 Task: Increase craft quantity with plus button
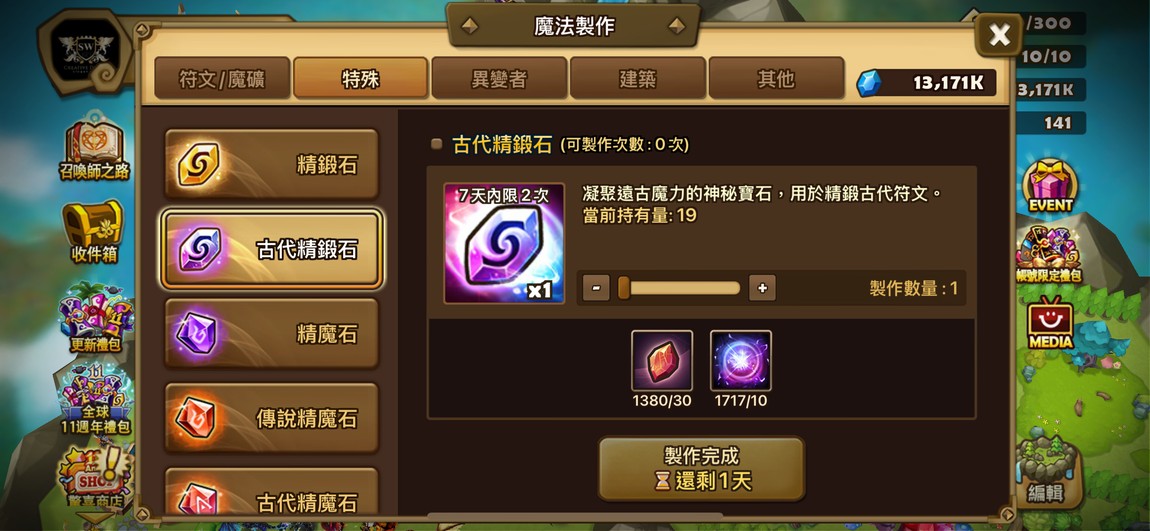pyautogui.click(x=762, y=288)
